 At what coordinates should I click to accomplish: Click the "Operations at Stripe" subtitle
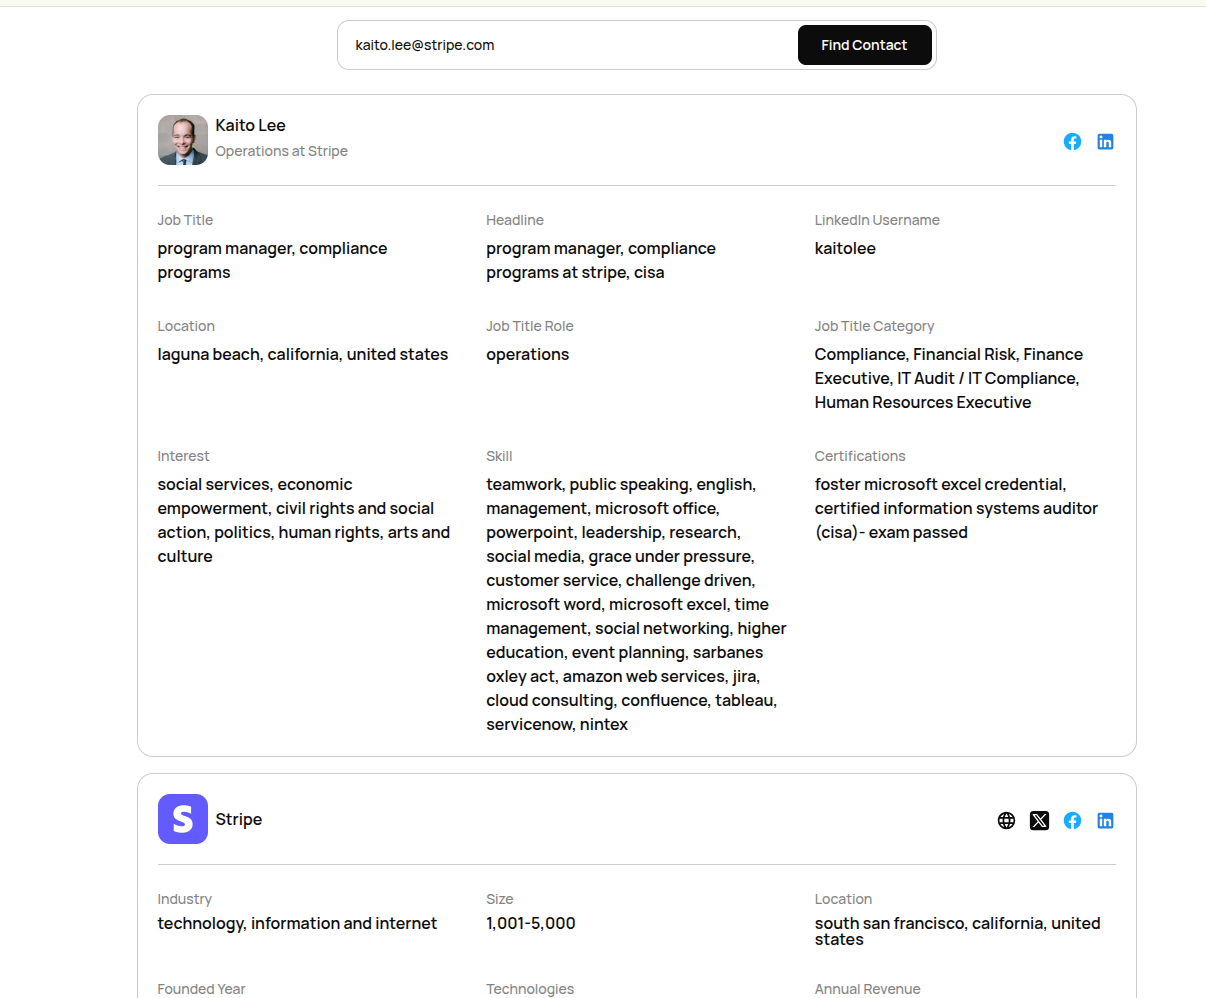tap(282, 151)
